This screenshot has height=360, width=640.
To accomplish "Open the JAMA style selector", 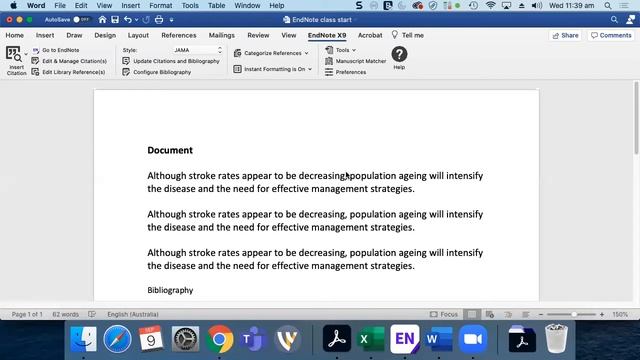I will point(198,50).
